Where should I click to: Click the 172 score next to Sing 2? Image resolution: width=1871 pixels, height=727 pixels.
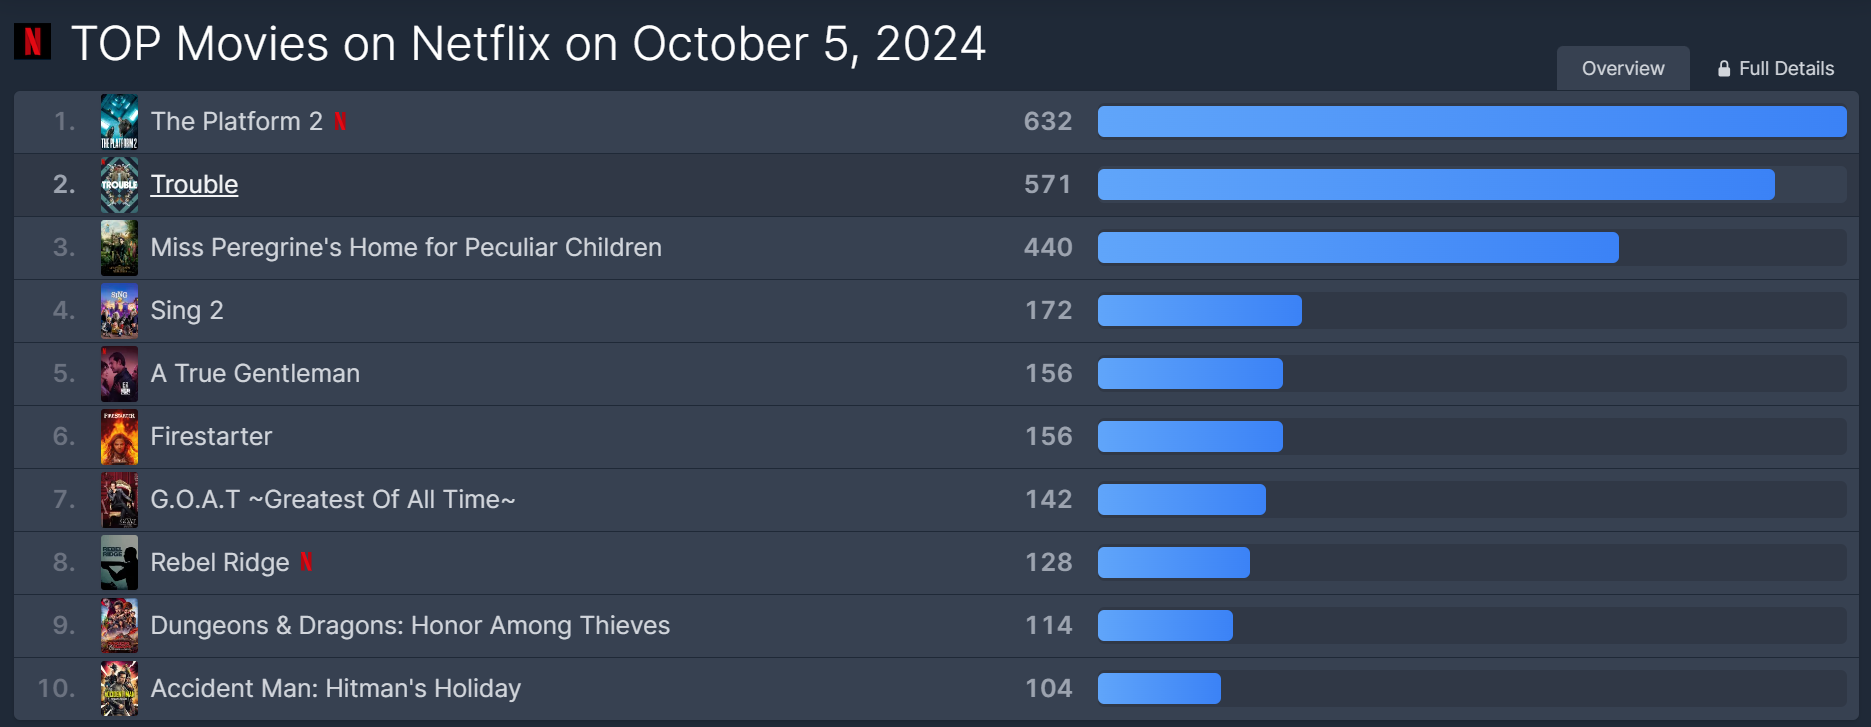[1048, 311]
